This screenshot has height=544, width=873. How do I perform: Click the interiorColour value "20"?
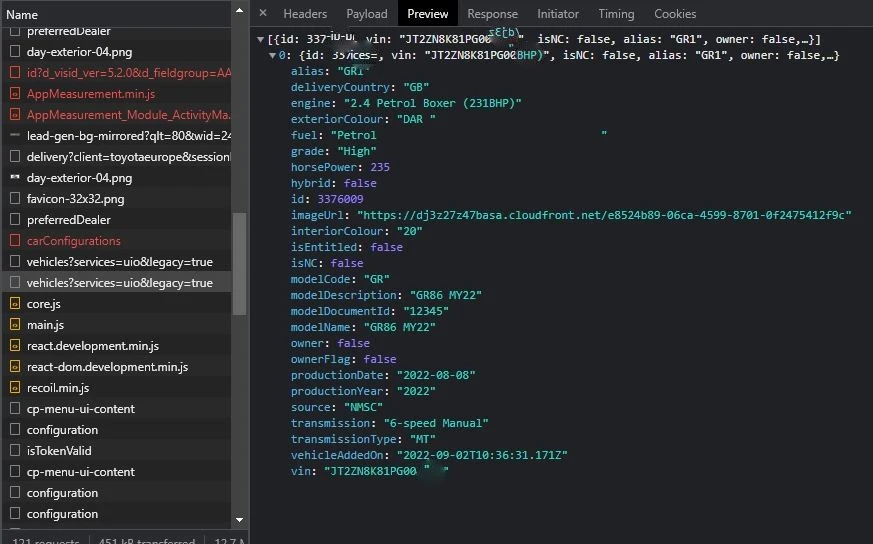(409, 231)
